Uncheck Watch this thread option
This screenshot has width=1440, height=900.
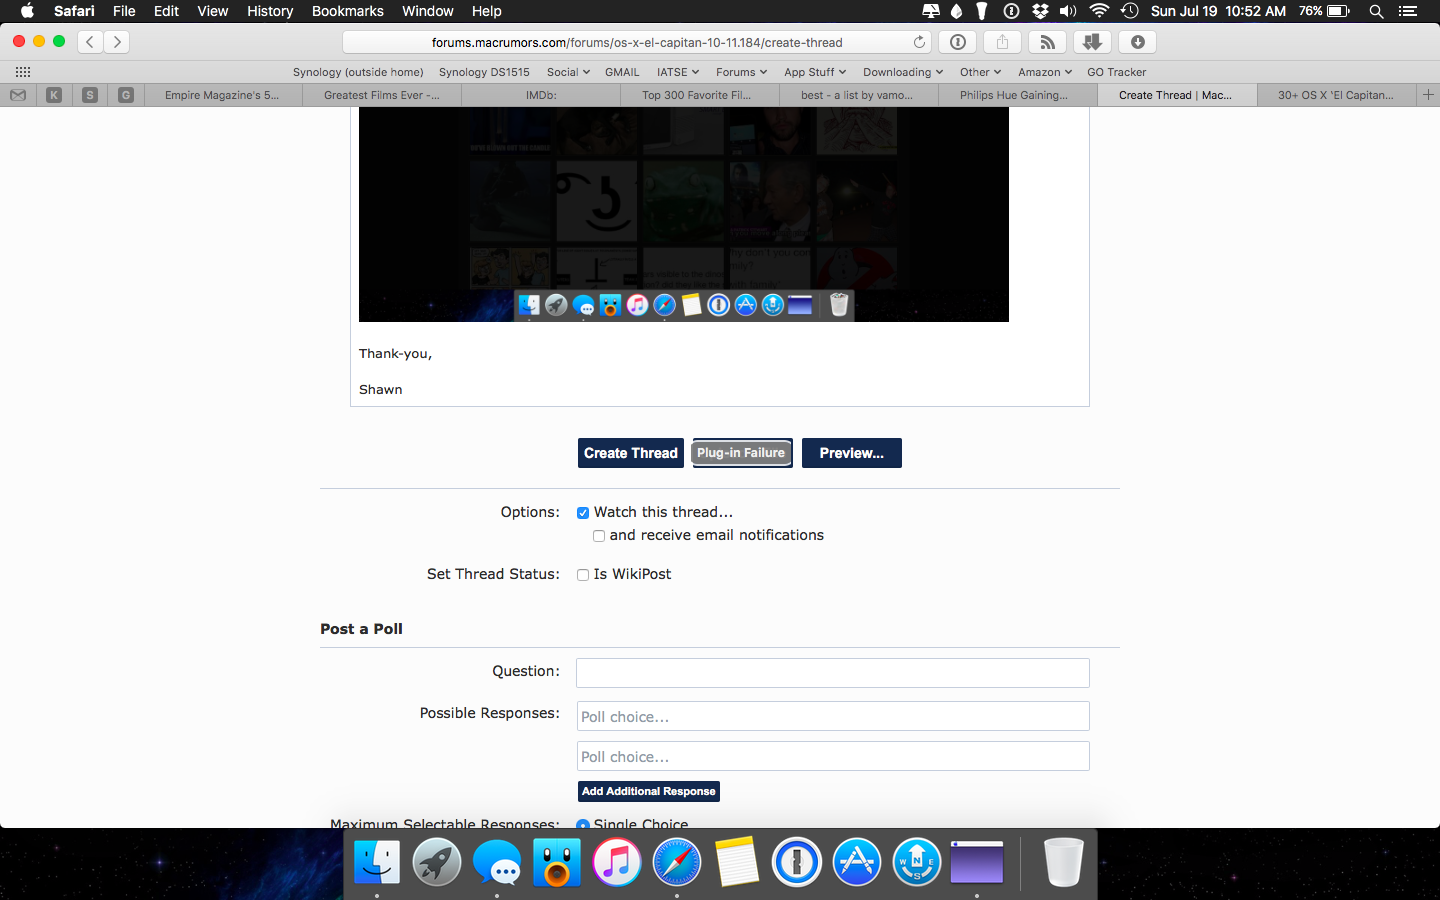click(x=583, y=513)
